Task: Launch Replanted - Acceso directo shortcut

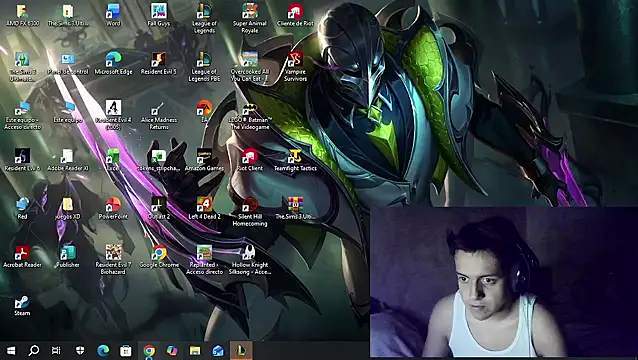Action: pos(204,260)
